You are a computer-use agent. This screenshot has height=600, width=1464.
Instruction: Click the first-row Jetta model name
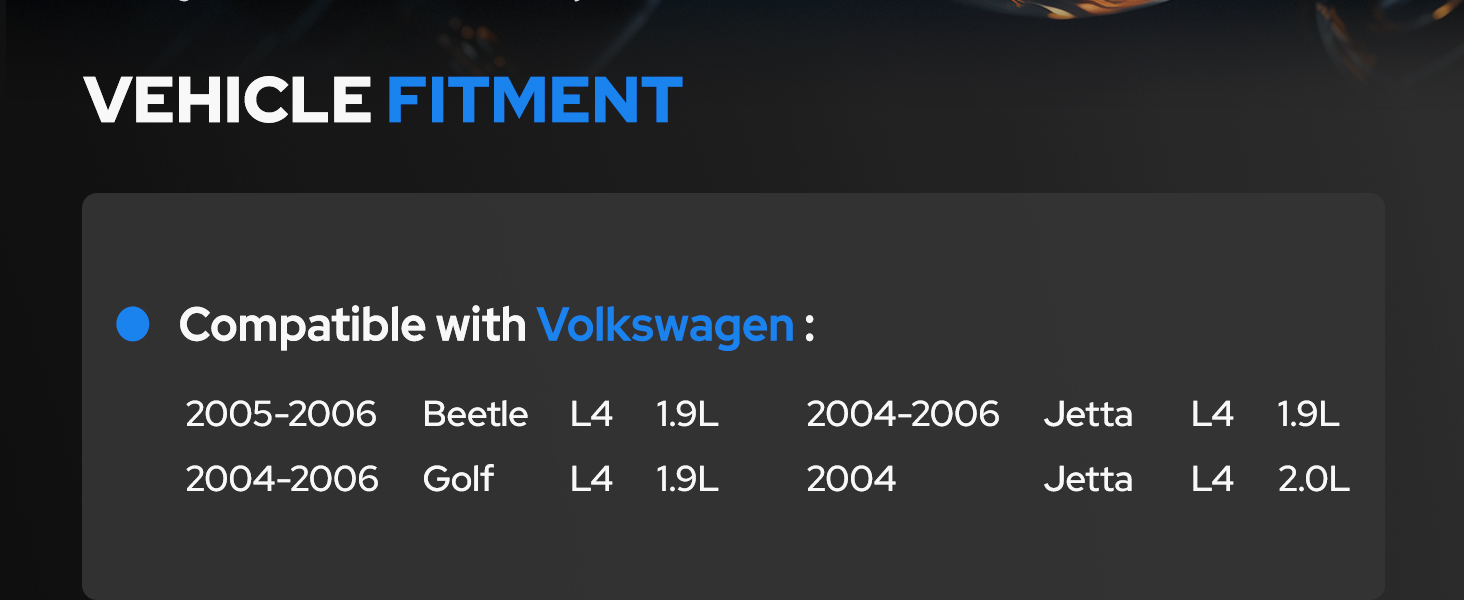click(x=1089, y=414)
